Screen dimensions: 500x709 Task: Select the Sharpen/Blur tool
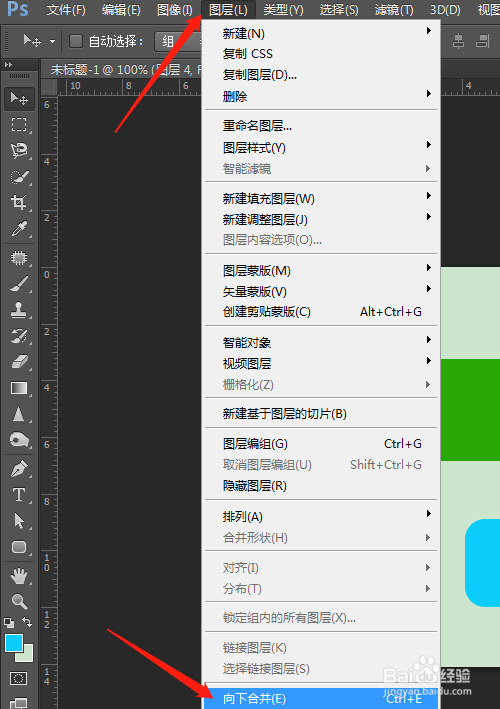point(19,414)
